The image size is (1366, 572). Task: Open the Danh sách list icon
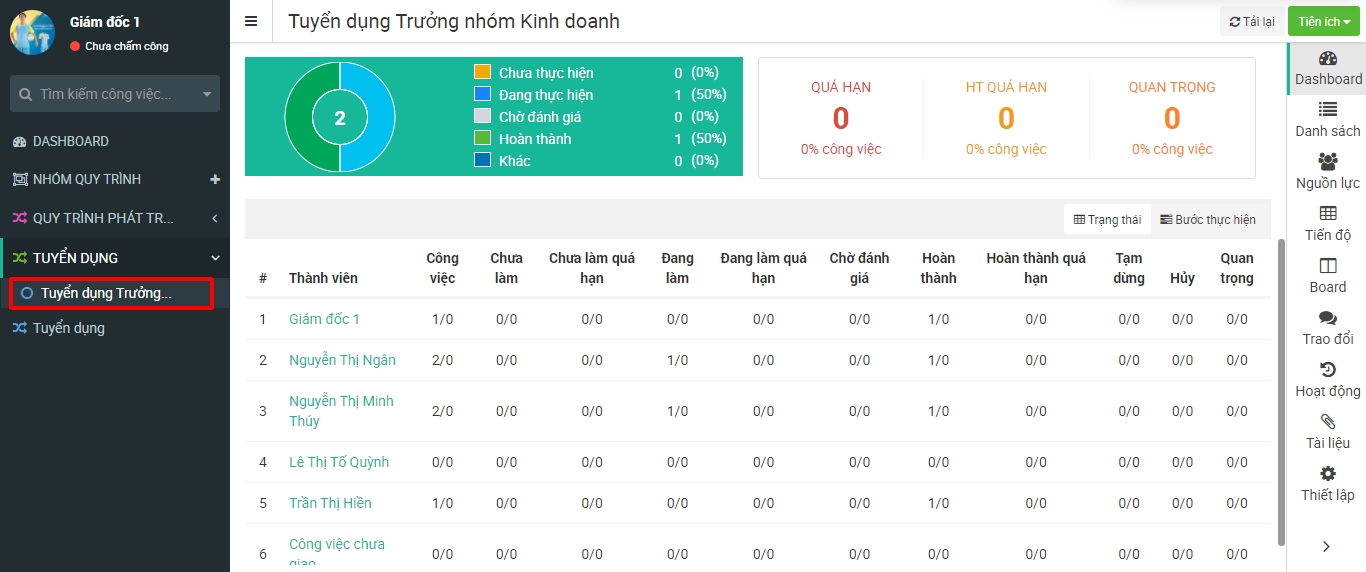(x=1328, y=111)
